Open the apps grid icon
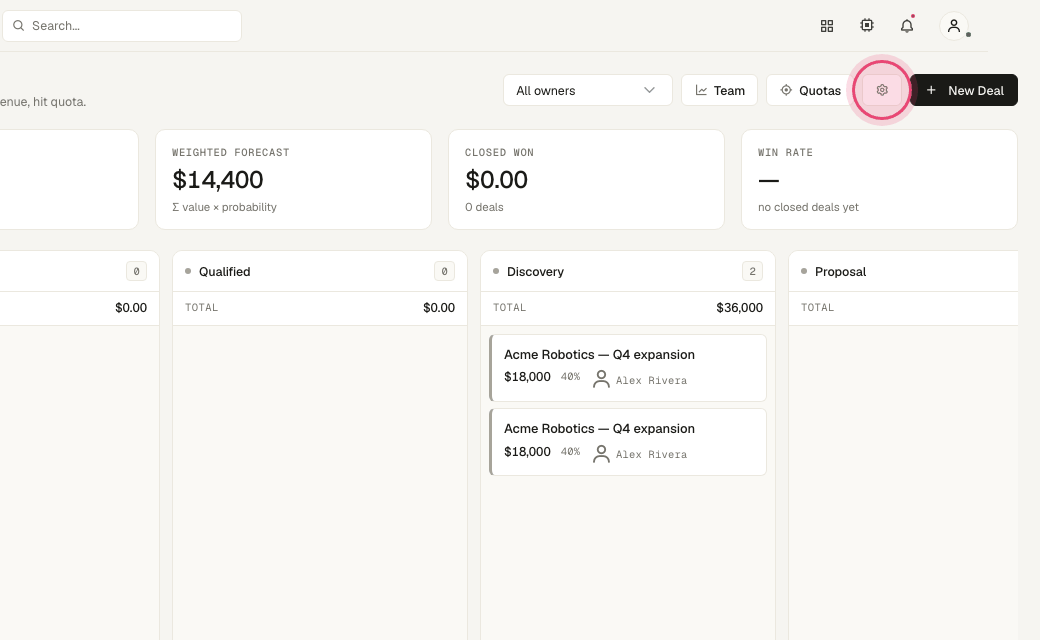Image resolution: width=1040 pixels, height=640 pixels. [826, 26]
